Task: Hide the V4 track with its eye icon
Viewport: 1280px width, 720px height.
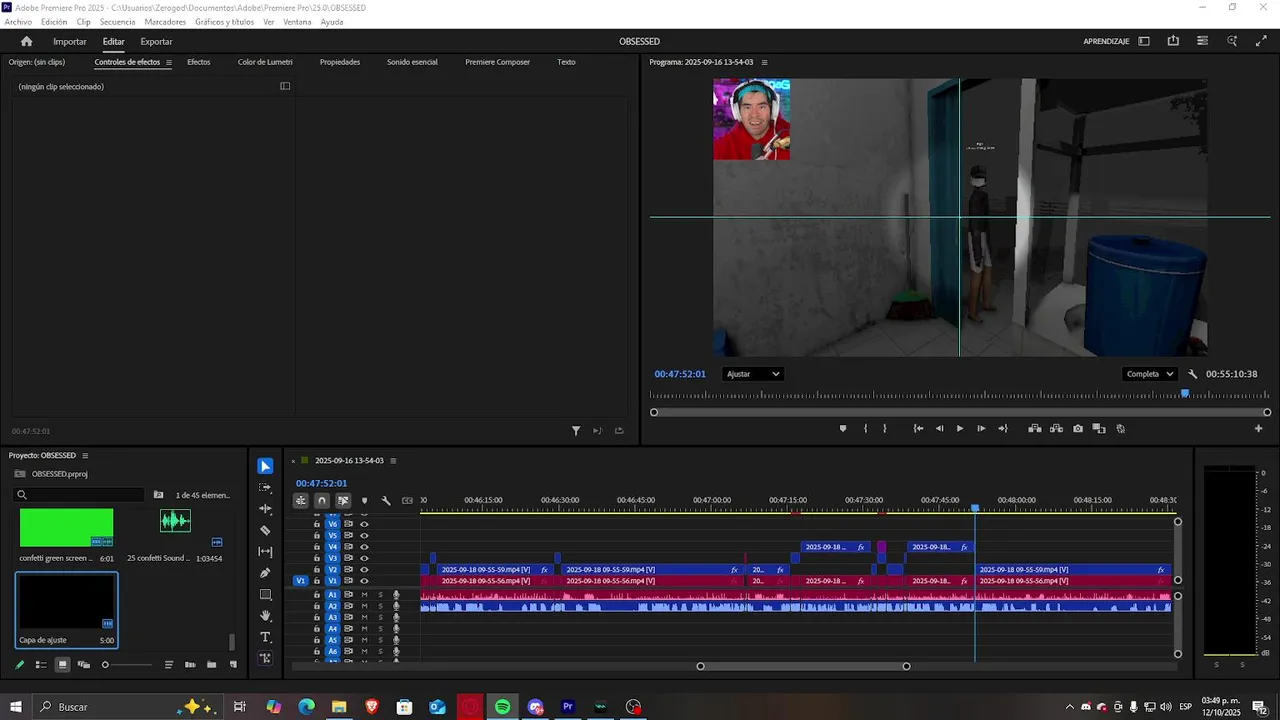Action: pos(364,547)
